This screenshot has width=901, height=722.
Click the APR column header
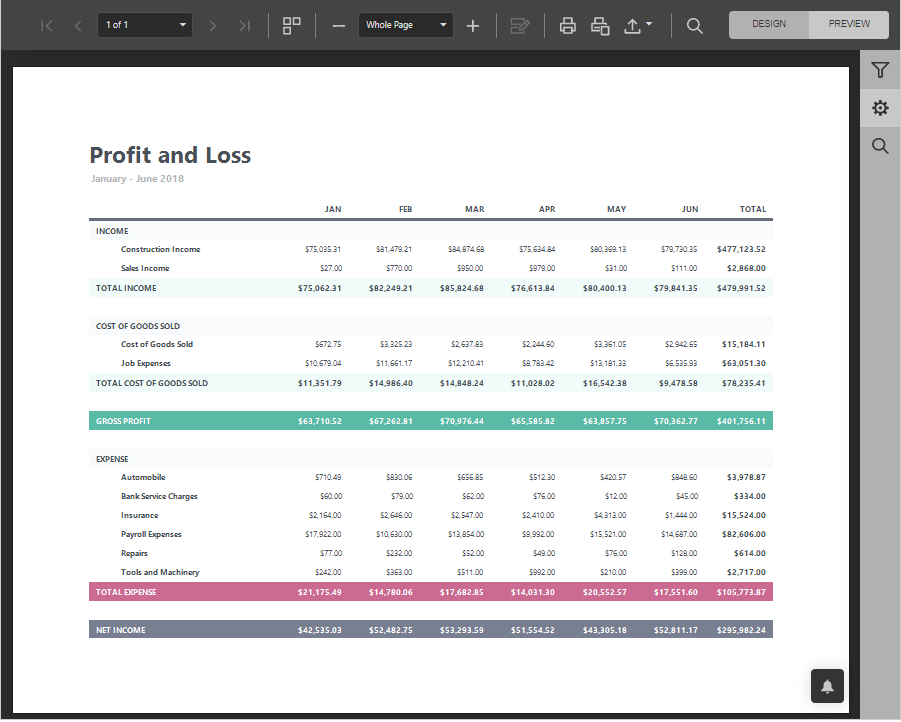point(547,209)
